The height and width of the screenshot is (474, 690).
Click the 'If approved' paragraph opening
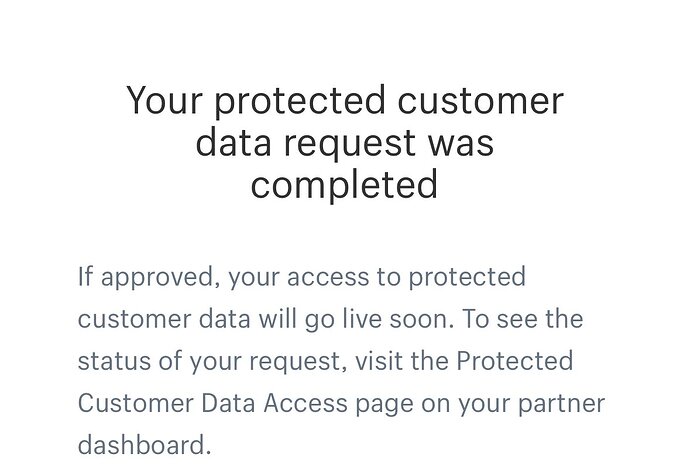pos(148,277)
